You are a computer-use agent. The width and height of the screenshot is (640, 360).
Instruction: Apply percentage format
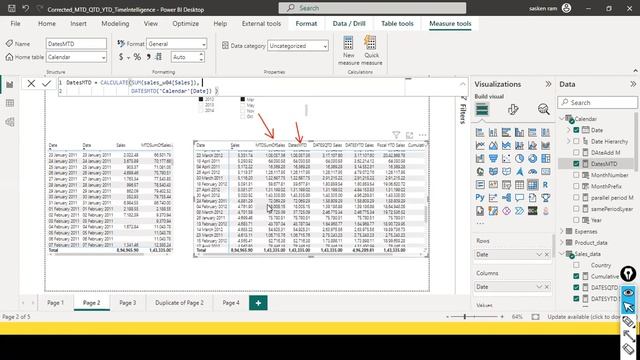coord(137,57)
